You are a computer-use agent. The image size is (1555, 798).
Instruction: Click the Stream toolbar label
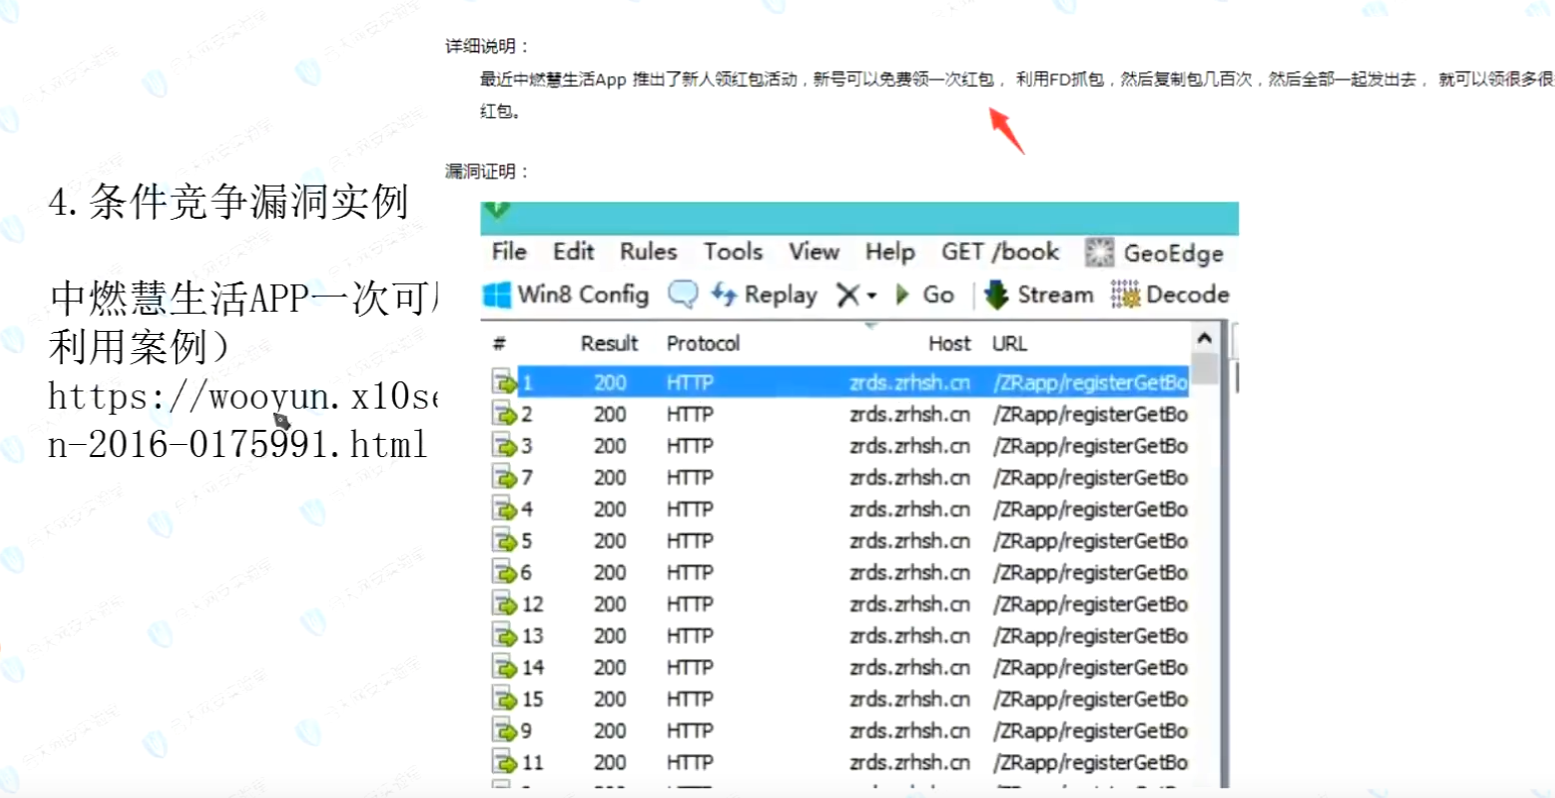[1055, 295]
